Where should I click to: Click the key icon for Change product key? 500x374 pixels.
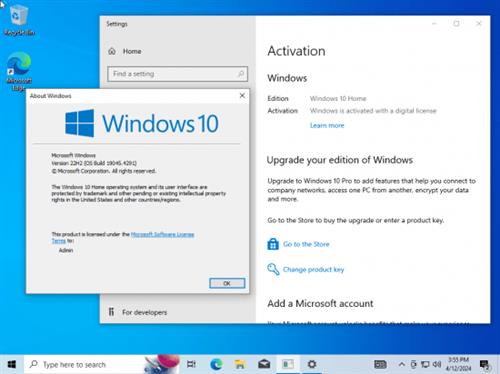coord(273,269)
